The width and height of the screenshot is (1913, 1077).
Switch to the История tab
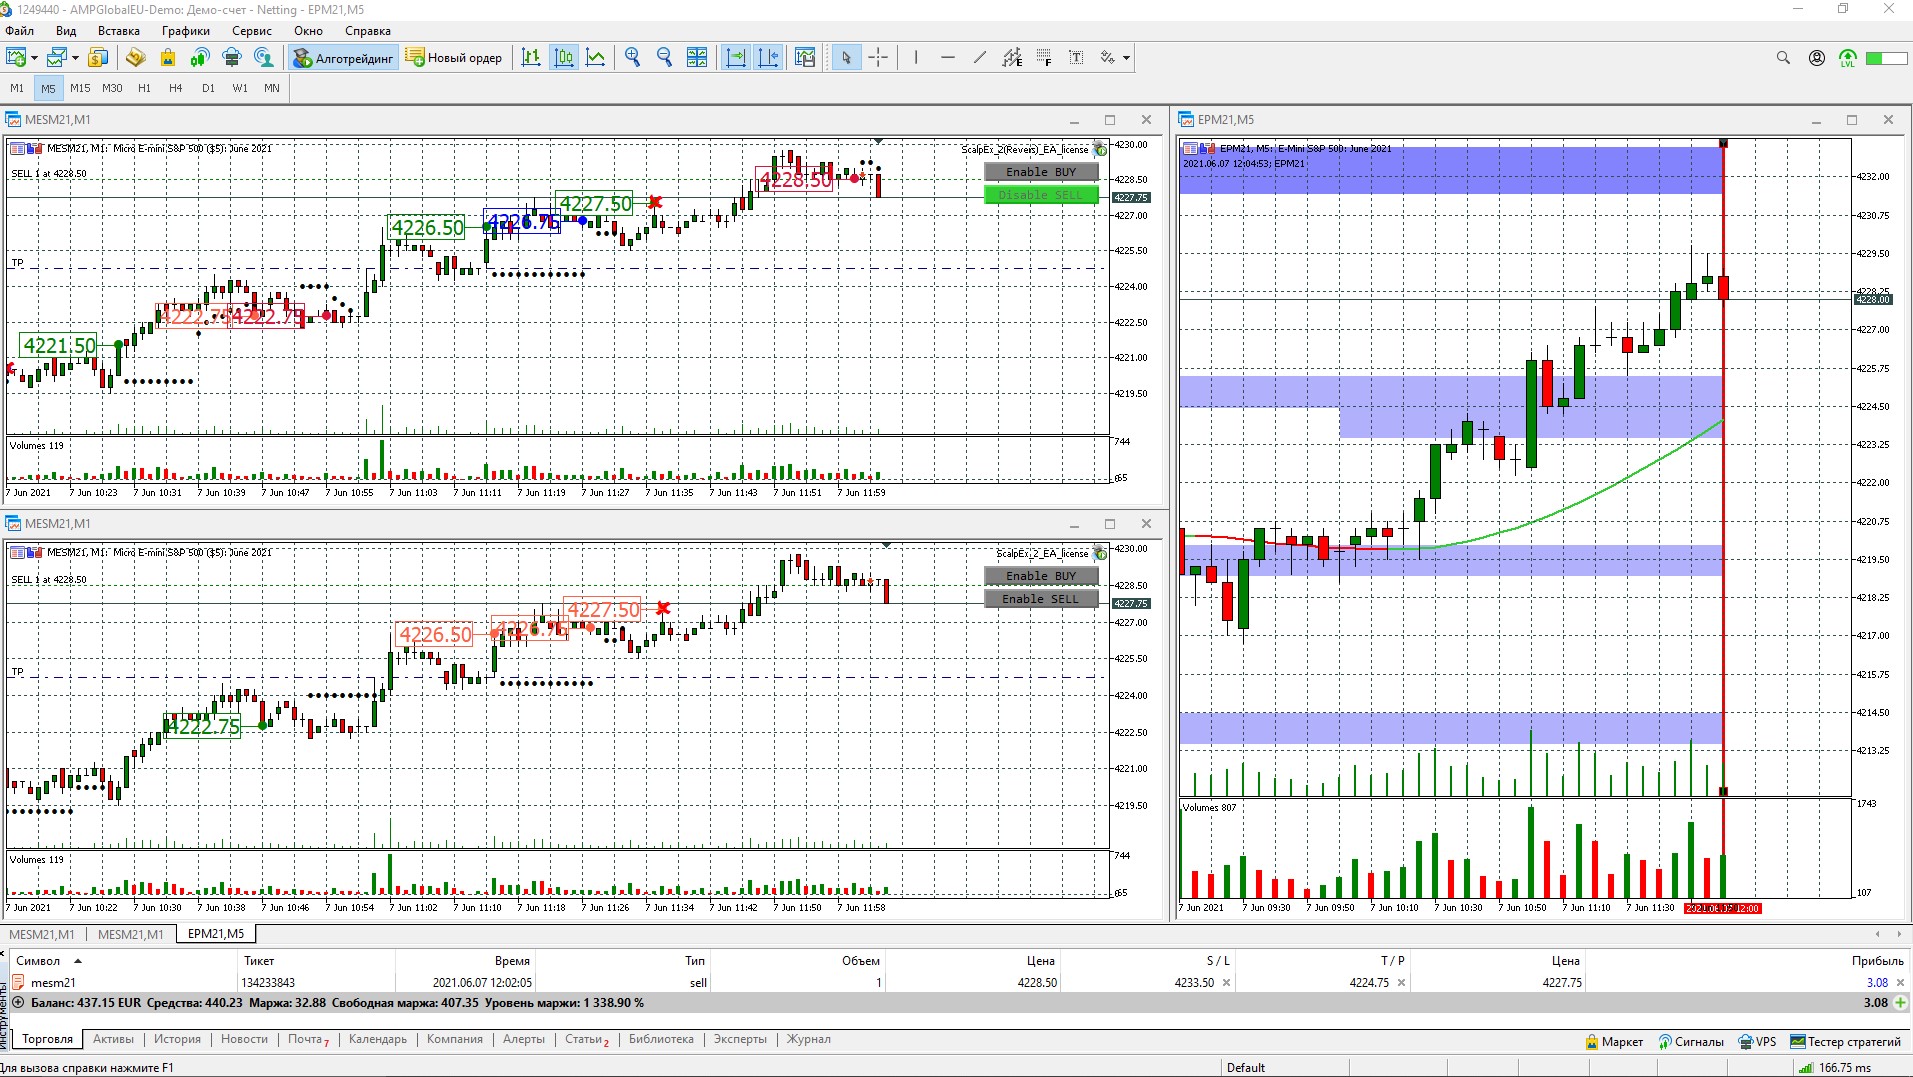point(177,1039)
